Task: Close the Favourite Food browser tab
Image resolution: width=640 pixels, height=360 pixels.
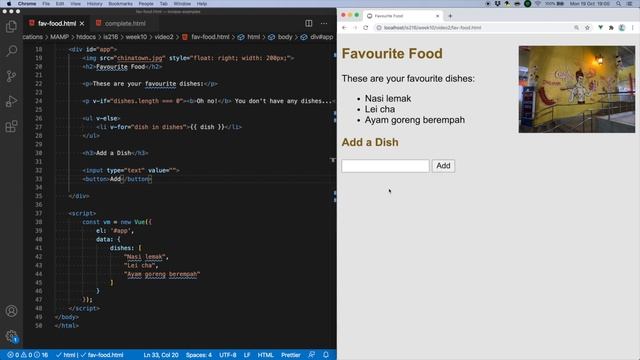Action: 438,16
